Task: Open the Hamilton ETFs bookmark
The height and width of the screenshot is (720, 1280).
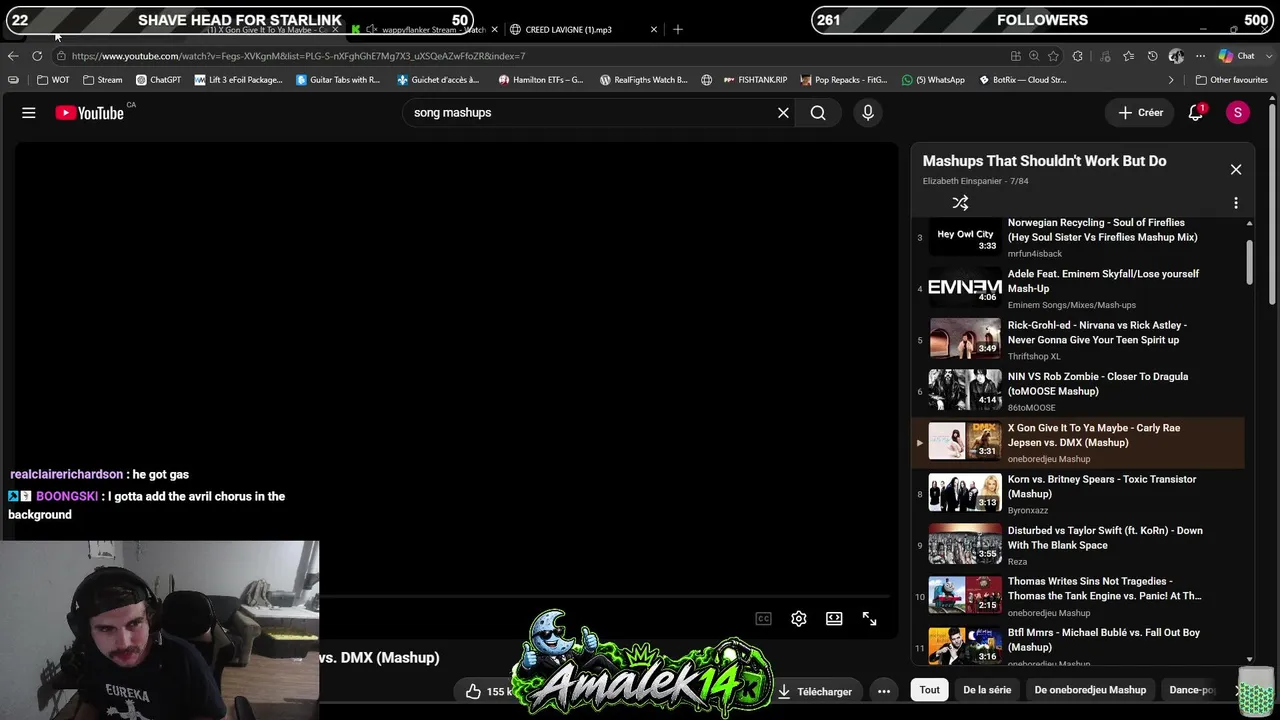Action: click(541, 80)
